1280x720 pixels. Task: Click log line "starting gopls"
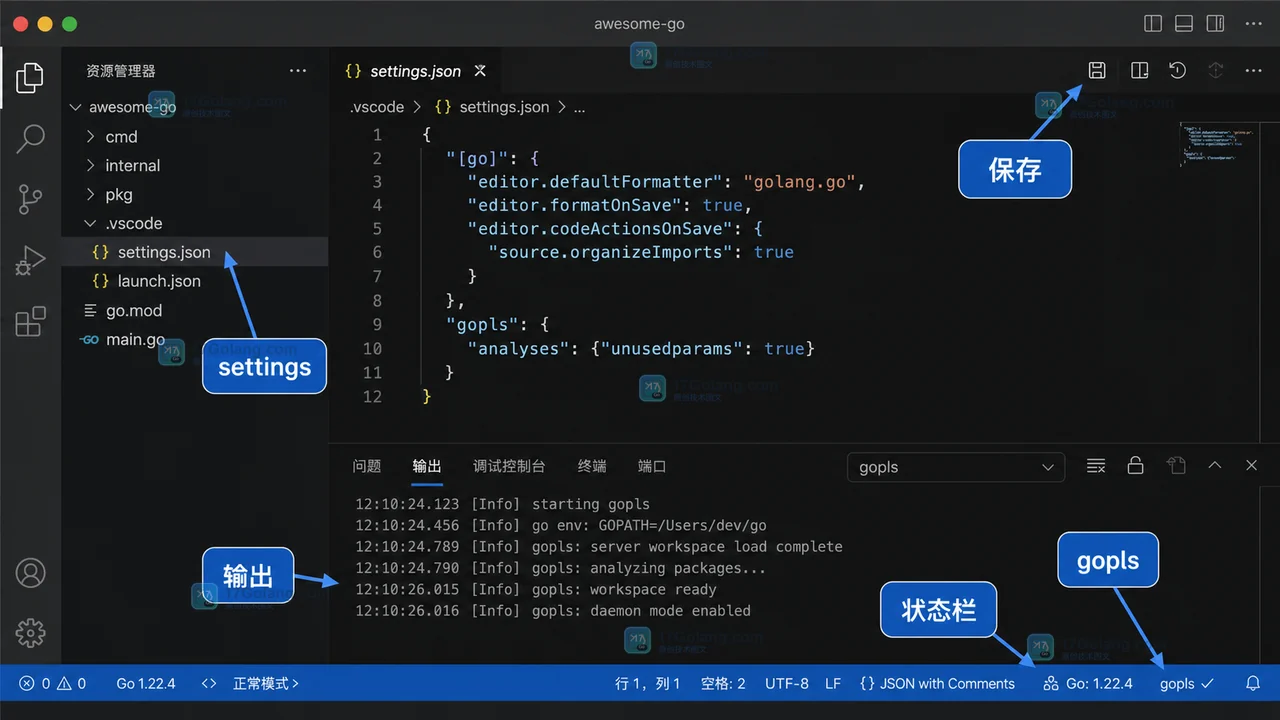591,504
